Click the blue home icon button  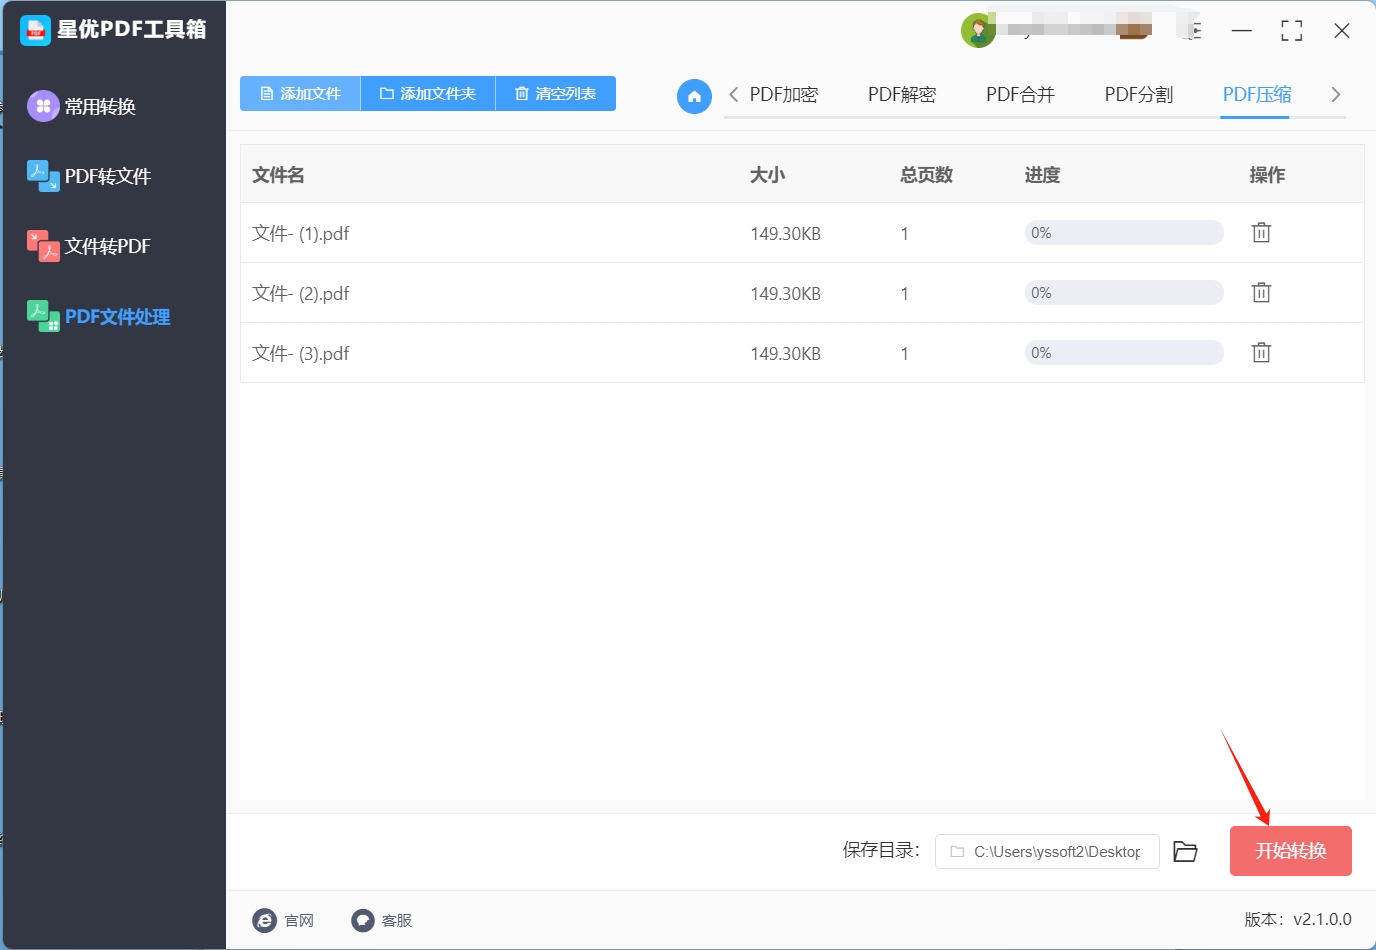(694, 96)
